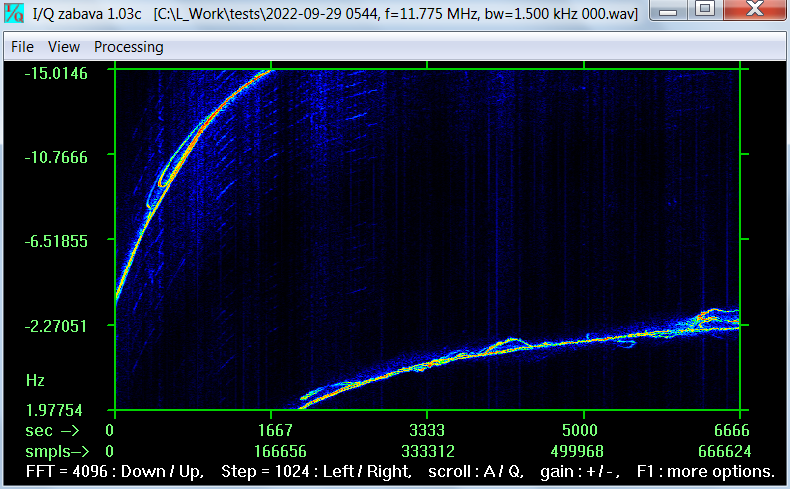Open the File menu
Viewport: 790px width, 489px height.
coord(22,47)
